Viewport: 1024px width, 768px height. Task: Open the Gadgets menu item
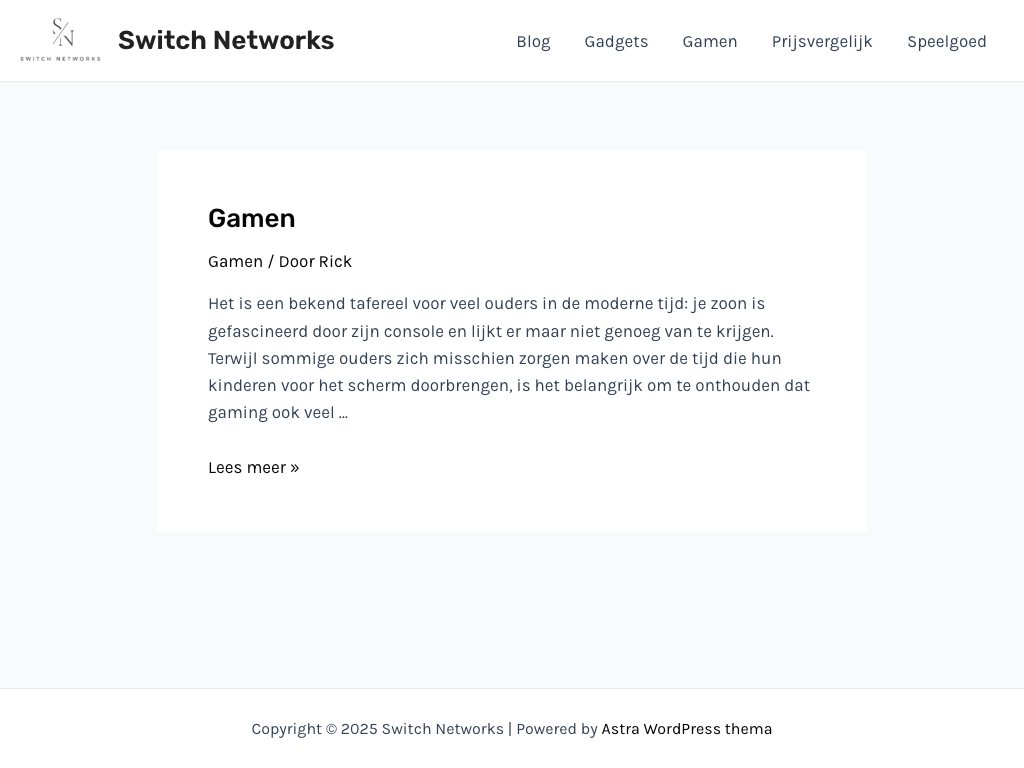(x=616, y=41)
